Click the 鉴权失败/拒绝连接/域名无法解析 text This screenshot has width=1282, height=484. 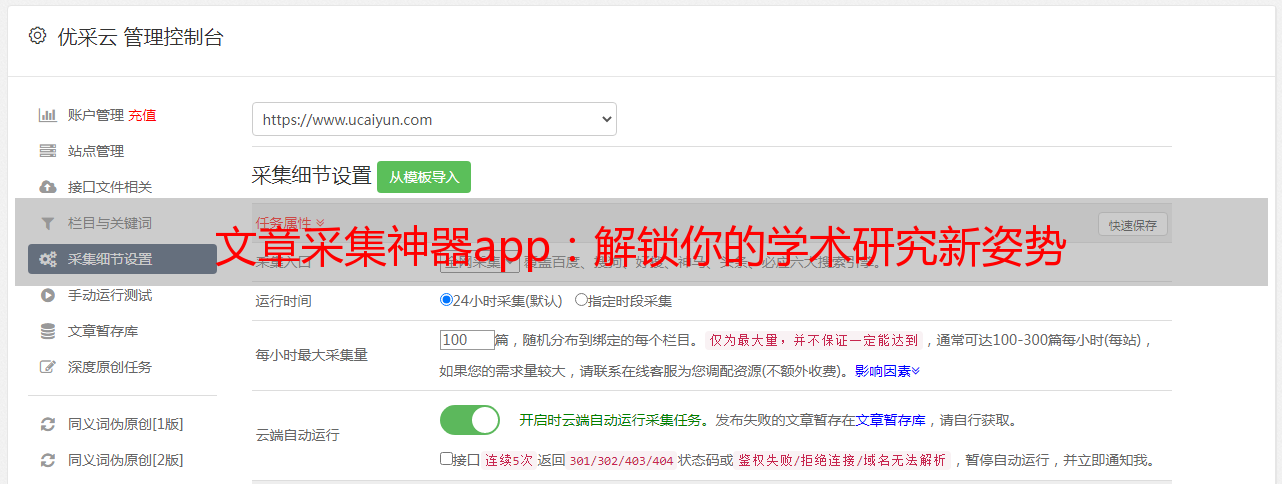[843, 461]
